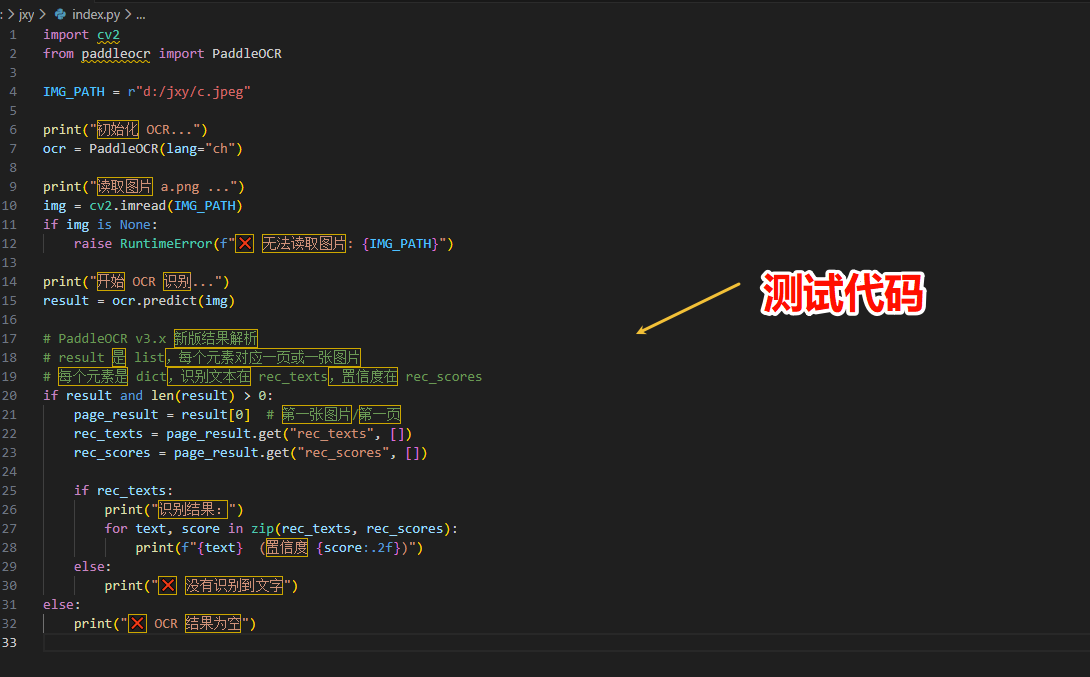
Task: Place cursor on empty line 33
Action: click(x=300, y=642)
